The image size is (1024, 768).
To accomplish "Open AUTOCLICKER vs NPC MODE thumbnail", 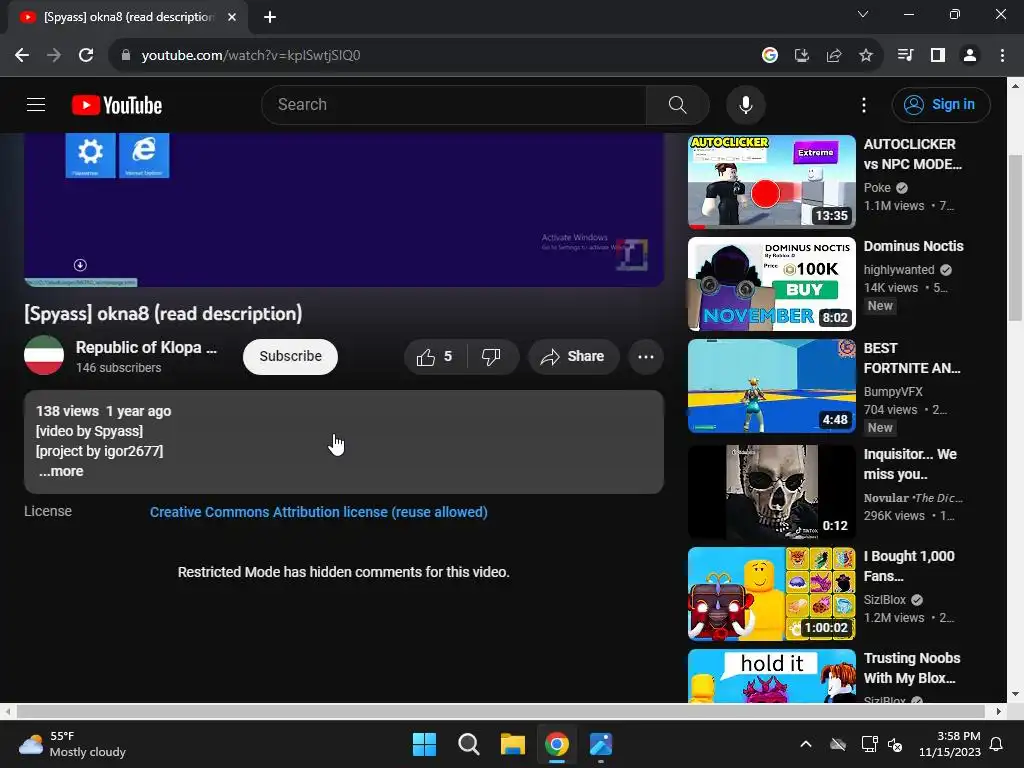I will tap(771, 182).
